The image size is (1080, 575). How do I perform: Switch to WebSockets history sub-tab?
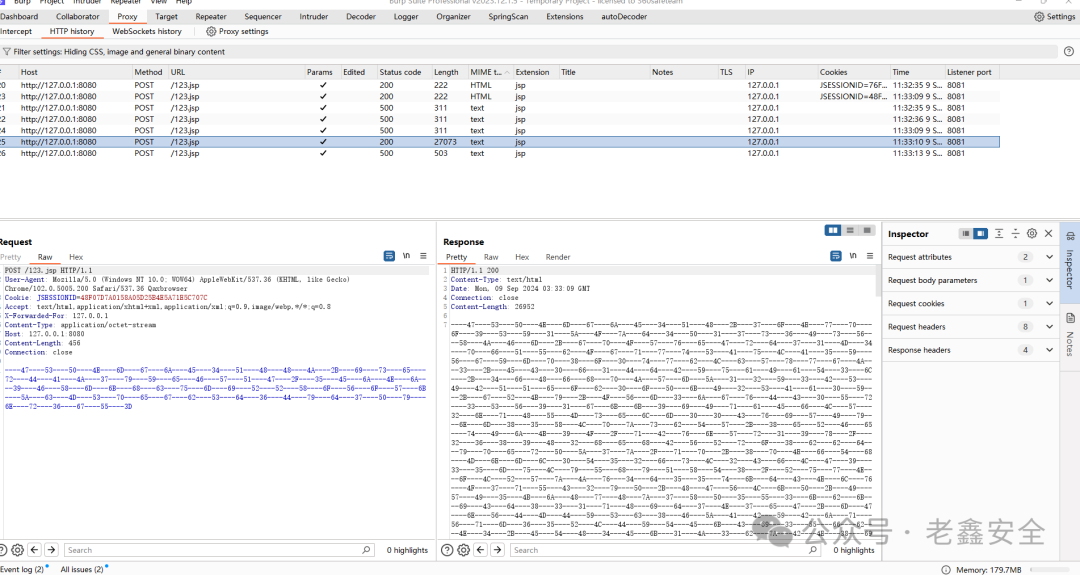pyautogui.click(x=147, y=31)
